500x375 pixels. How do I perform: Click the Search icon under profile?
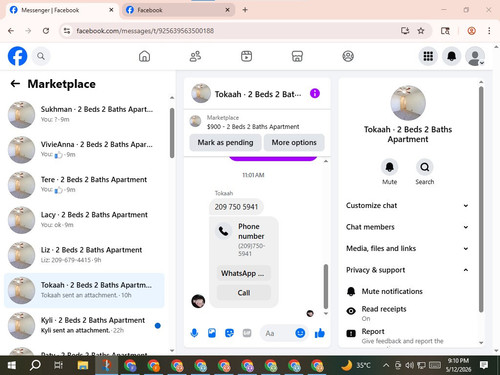(425, 167)
